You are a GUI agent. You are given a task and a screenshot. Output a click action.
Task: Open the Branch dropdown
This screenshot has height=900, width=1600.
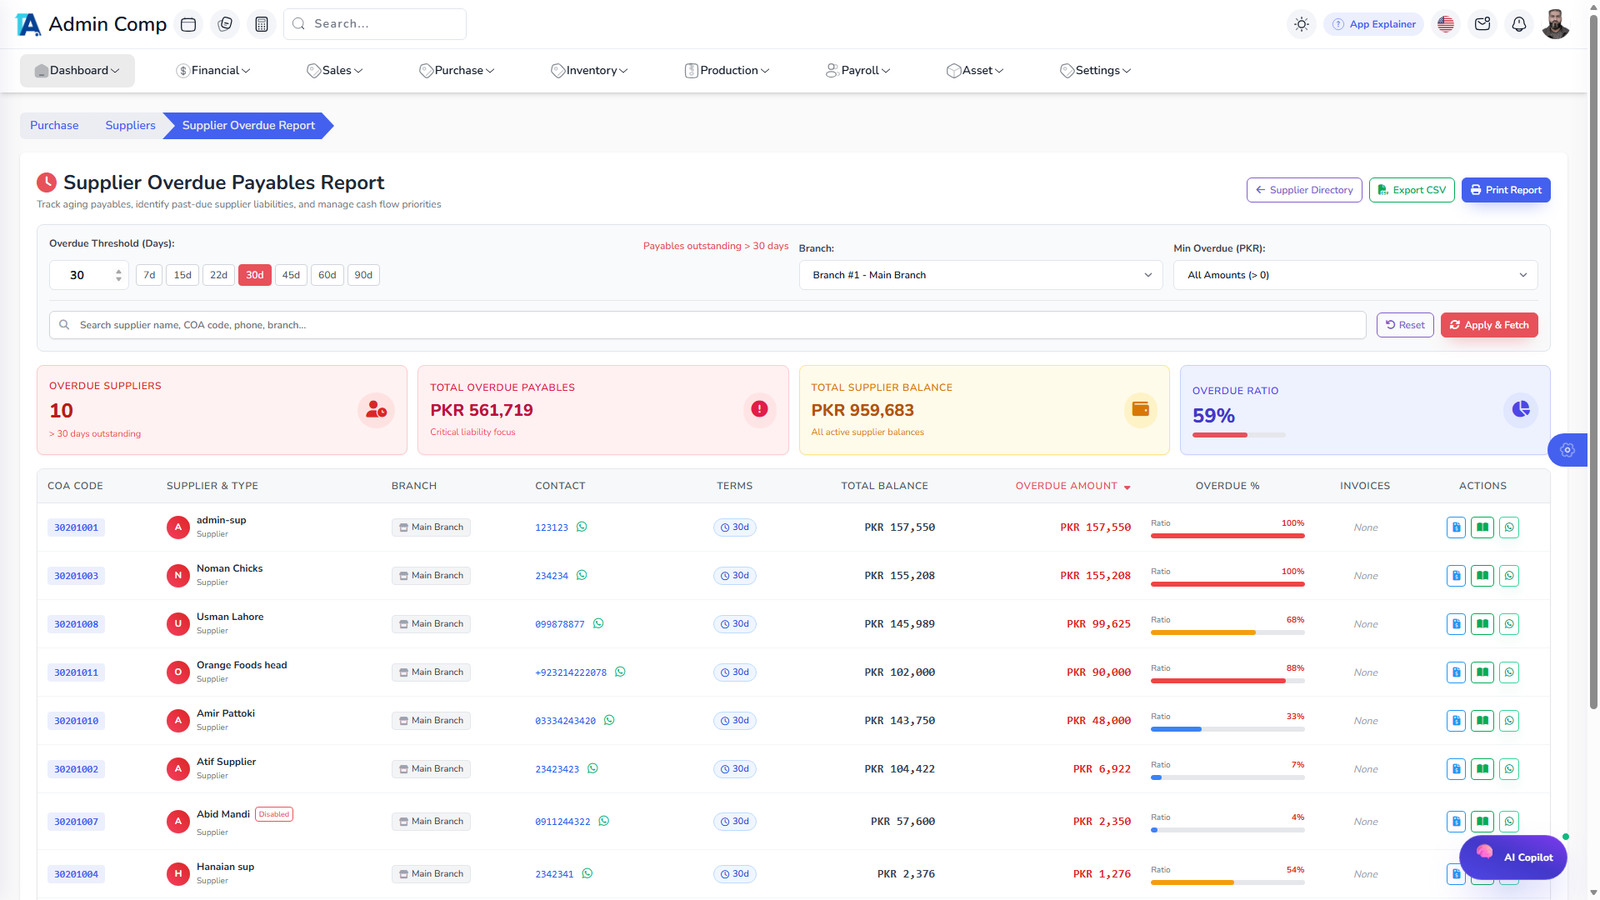click(980, 275)
